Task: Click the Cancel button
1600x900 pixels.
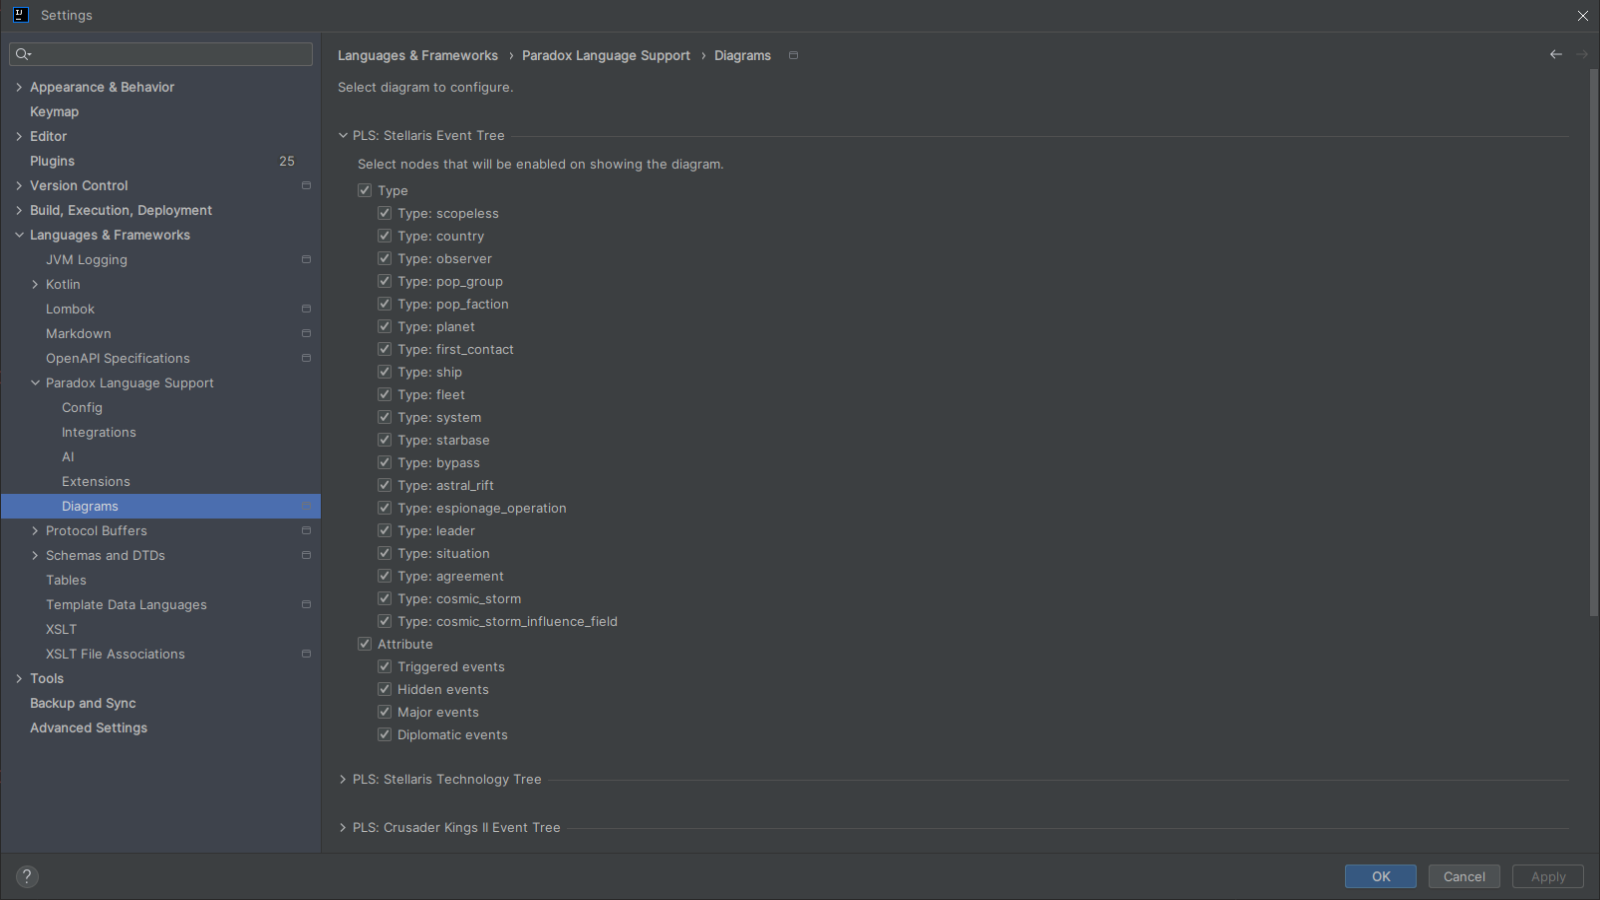Action: (x=1464, y=877)
